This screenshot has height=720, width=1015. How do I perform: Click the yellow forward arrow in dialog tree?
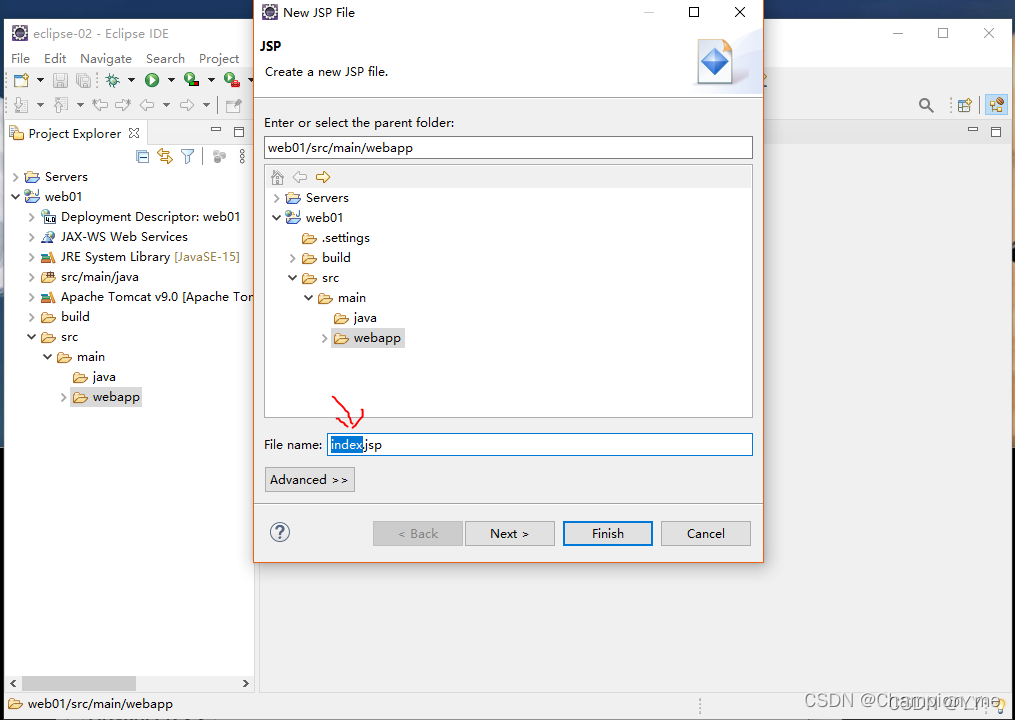323,177
